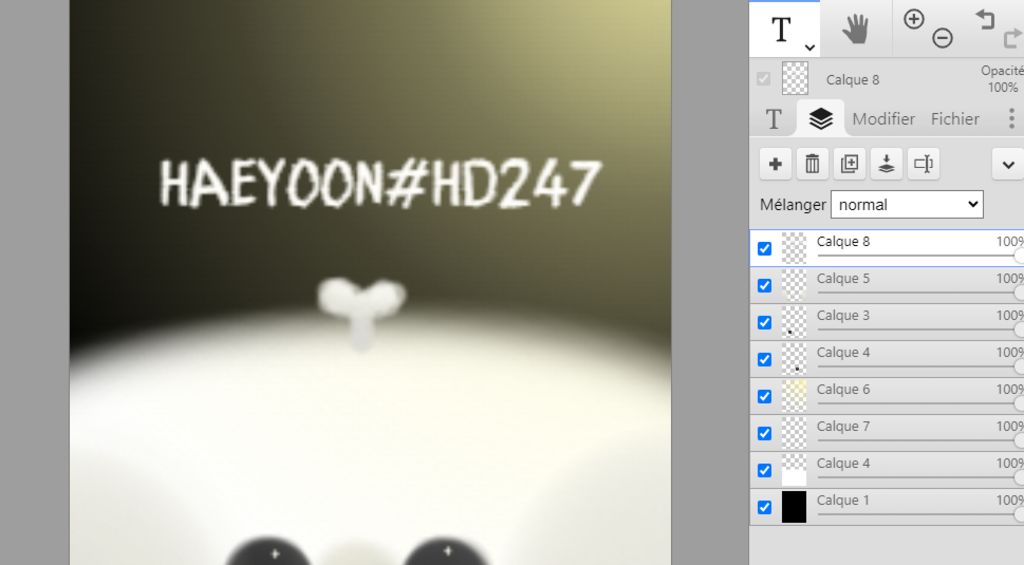Select Calque 6 yellowish layer thumbnail
Image resolution: width=1024 pixels, height=565 pixels.
click(794, 396)
